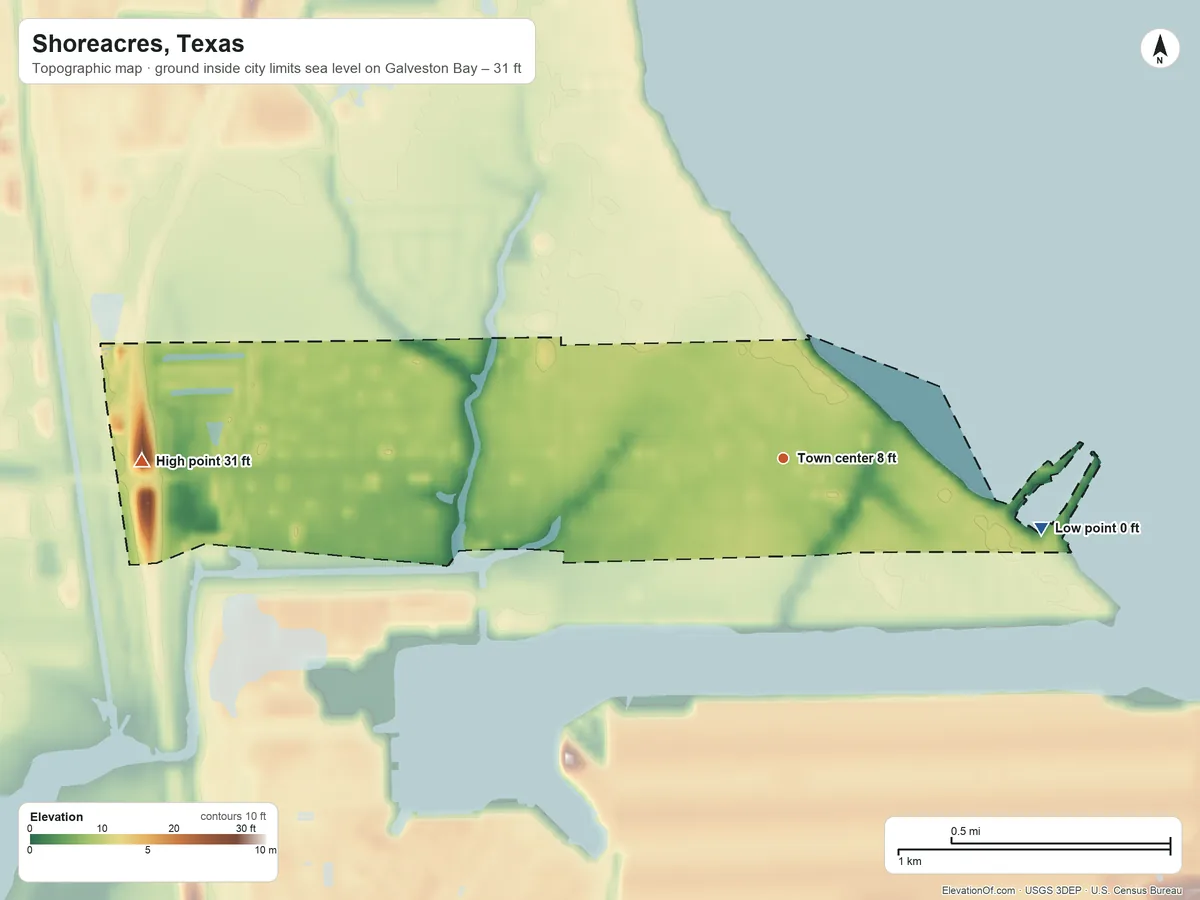Click the topographic map subtitle text
Screen dimensions: 1200x900
pyautogui.click(x=277, y=71)
